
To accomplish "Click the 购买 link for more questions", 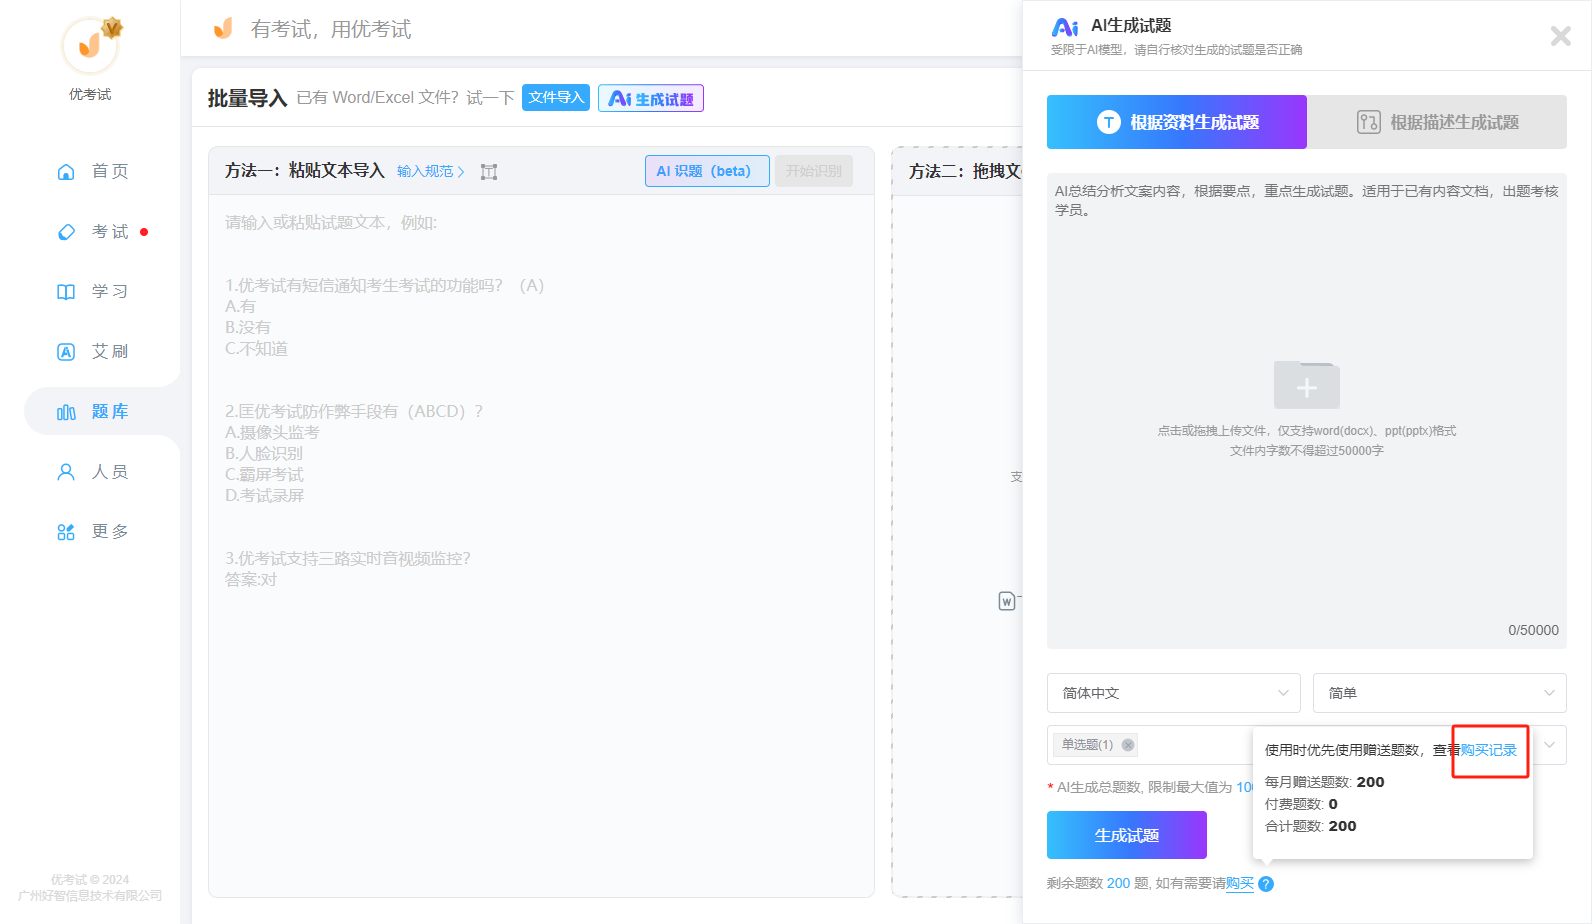I will coord(1240,884).
